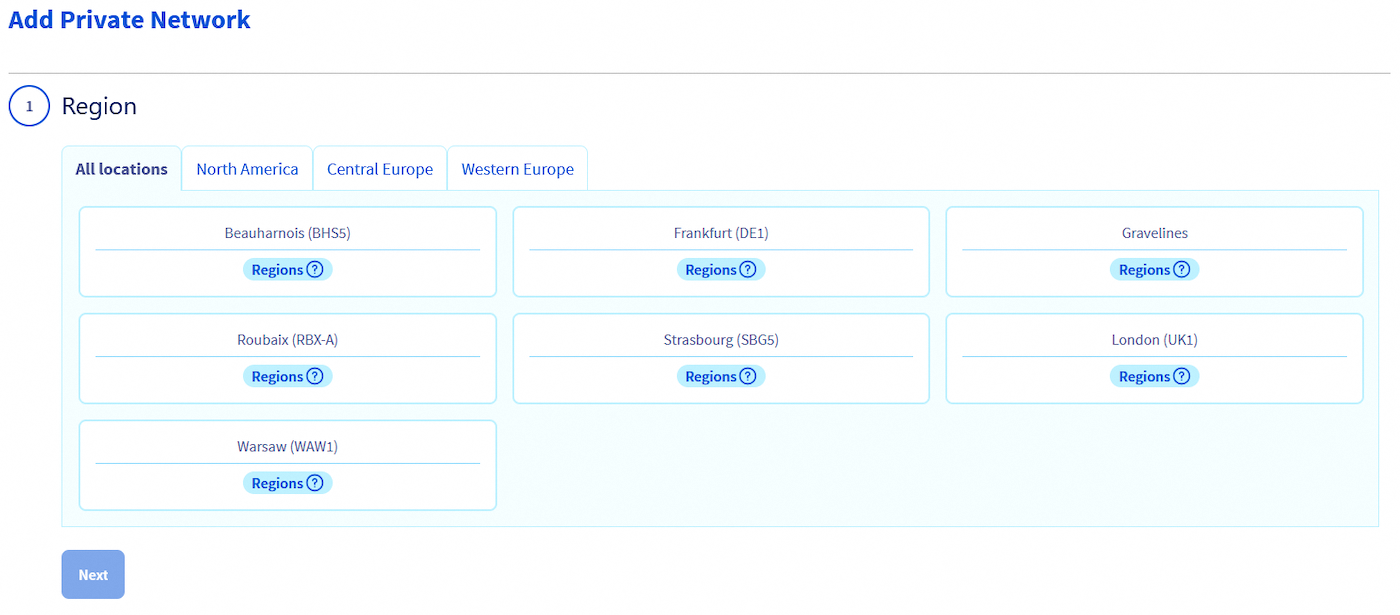This screenshot has width=1400, height=615.
Task: Switch to the North America tab
Action: pos(247,168)
